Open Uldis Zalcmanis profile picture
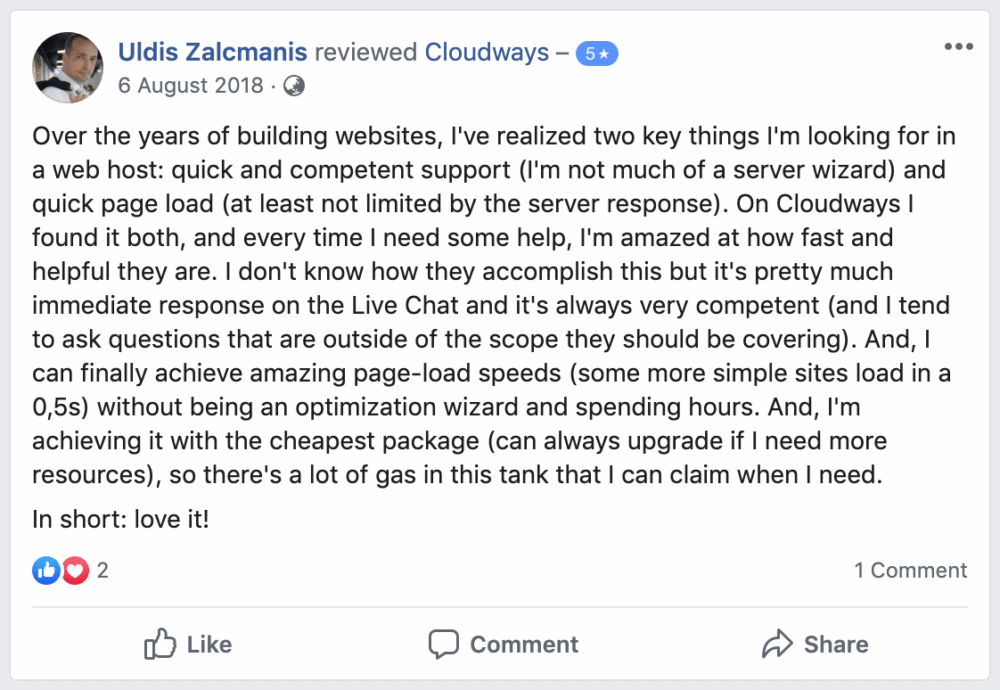The width and height of the screenshot is (1000, 690). click(68, 67)
